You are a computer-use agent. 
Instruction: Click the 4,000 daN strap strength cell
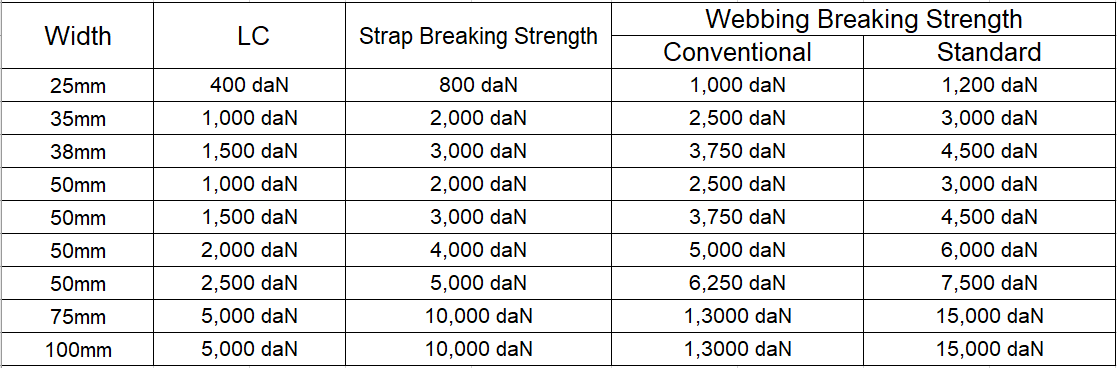click(x=478, y=250)
